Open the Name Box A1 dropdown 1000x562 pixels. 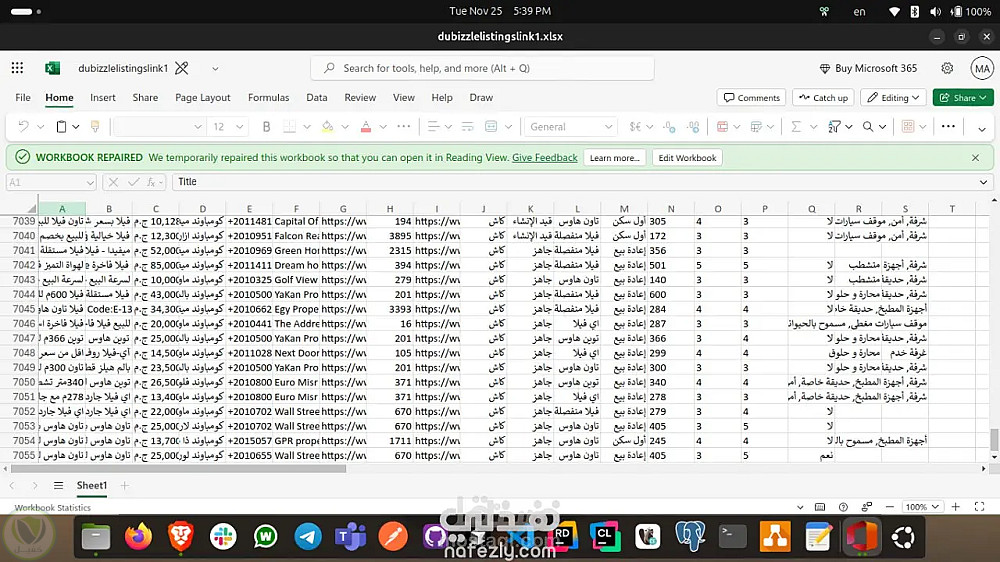[x=89, y=182]
